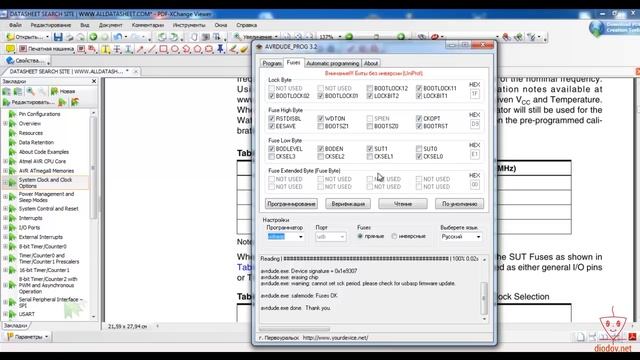Click the Программирование button
Screen dimensions: 640x360
[x=291, y=204]
